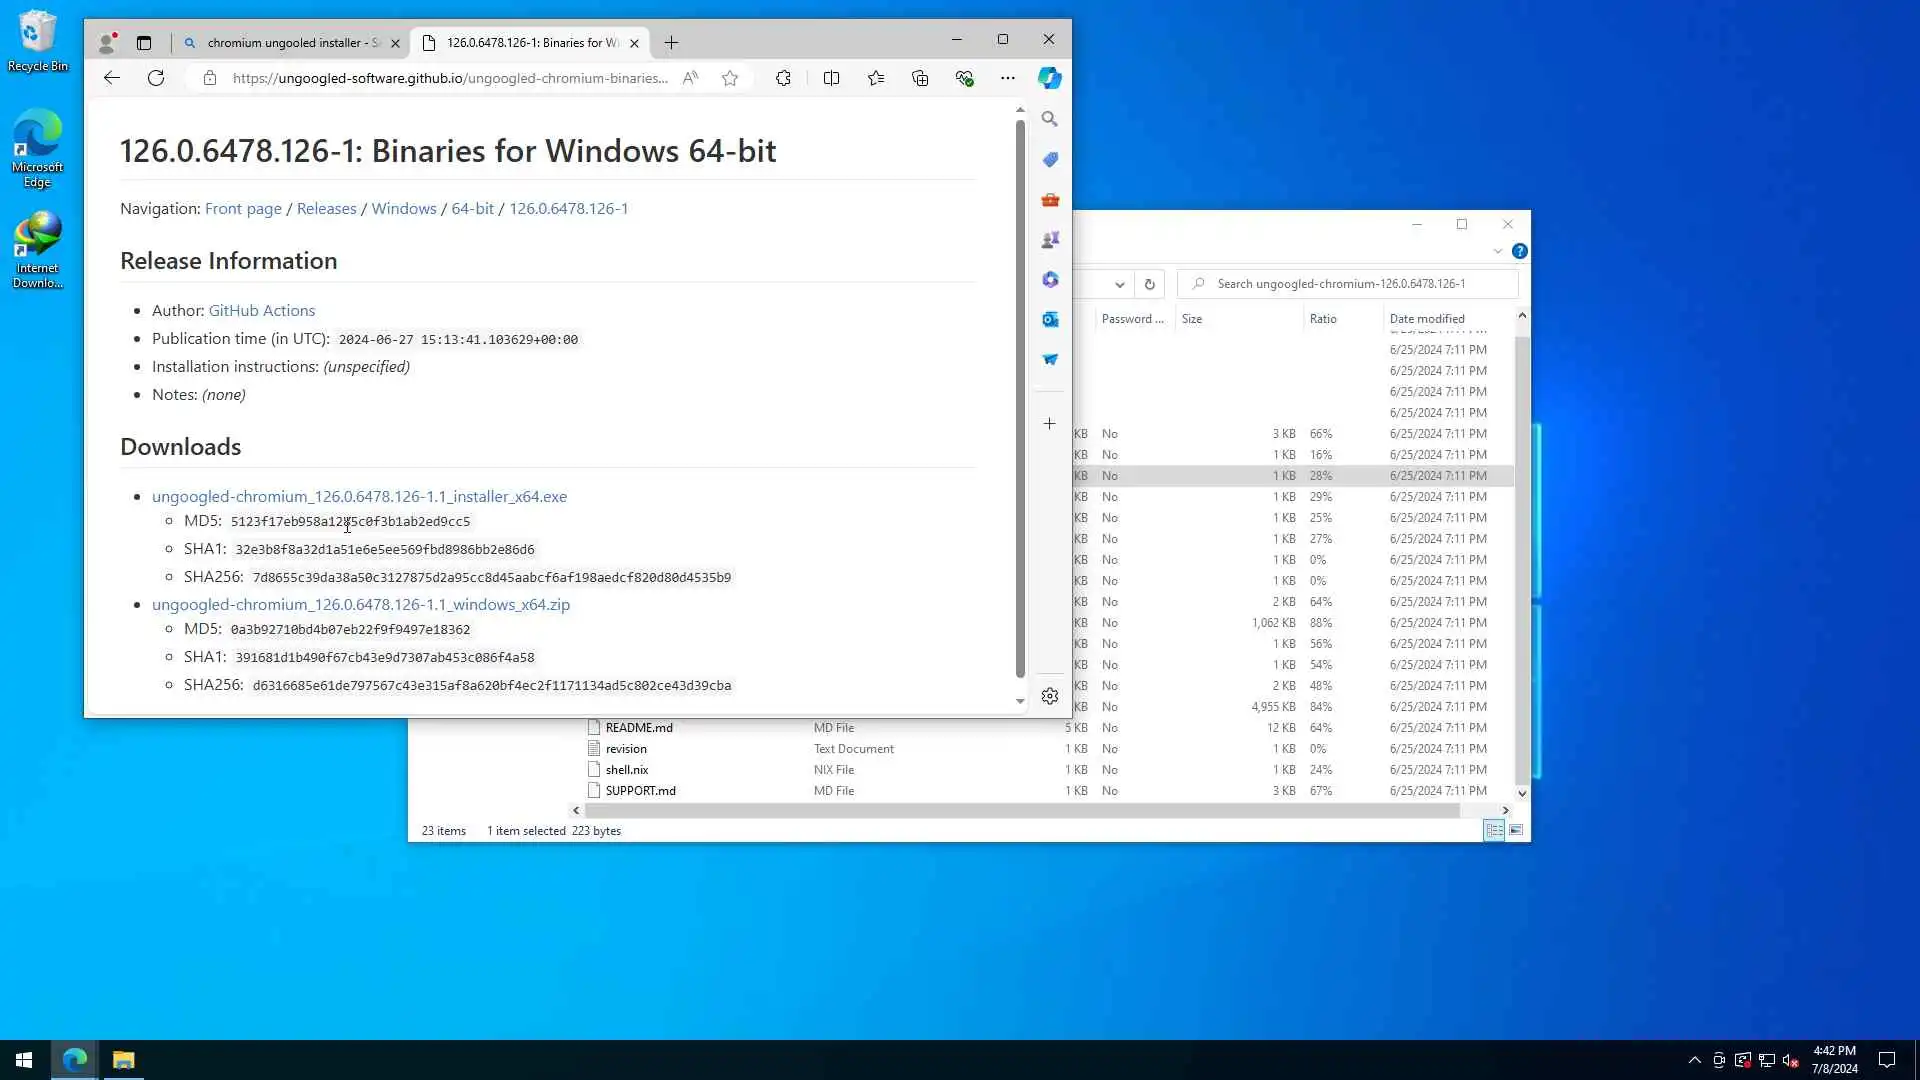Open the Collections icon in the toolbar

click(x=920, y=78)
